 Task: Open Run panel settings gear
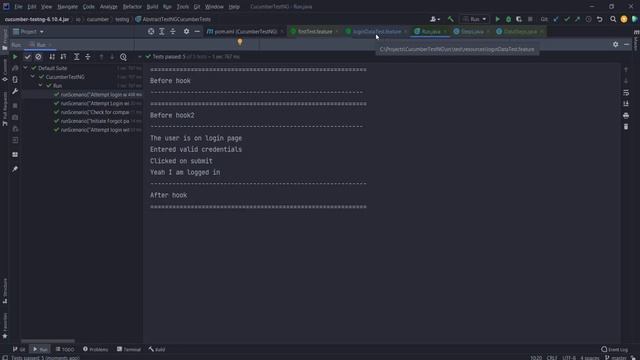click(x=616, y=44)
